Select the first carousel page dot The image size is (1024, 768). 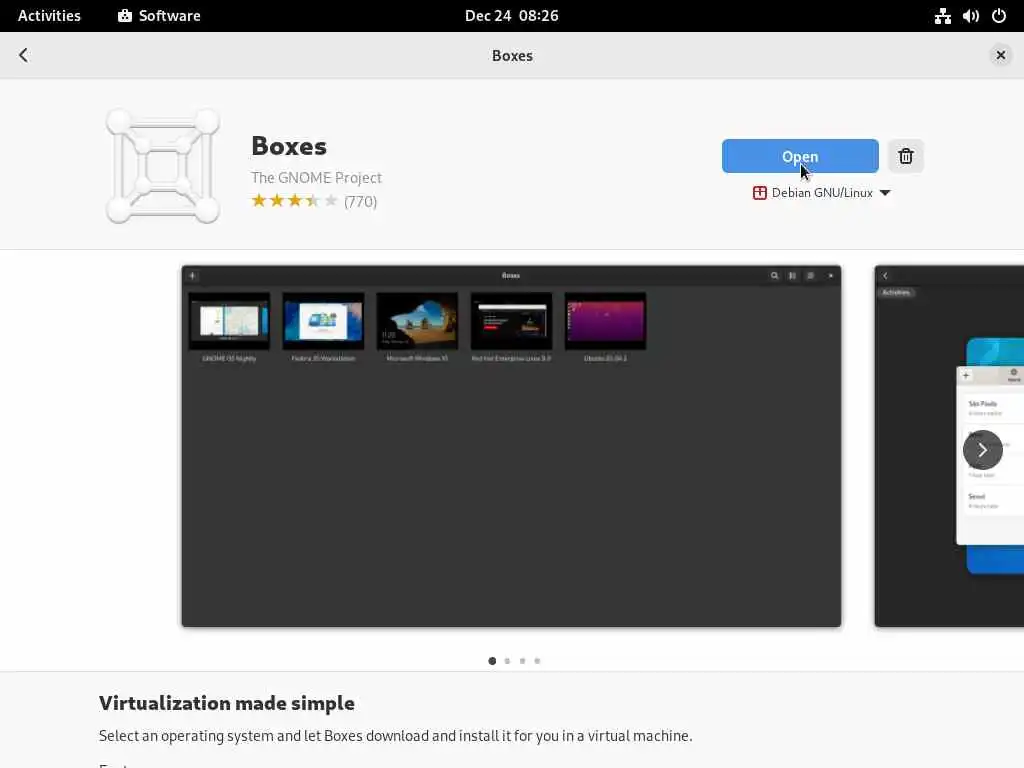[x=492, y=661]
